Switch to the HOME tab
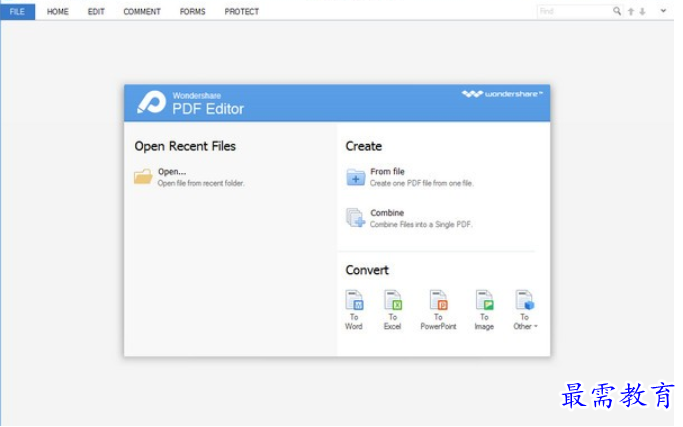683x427 pixels. click(57, 12)
